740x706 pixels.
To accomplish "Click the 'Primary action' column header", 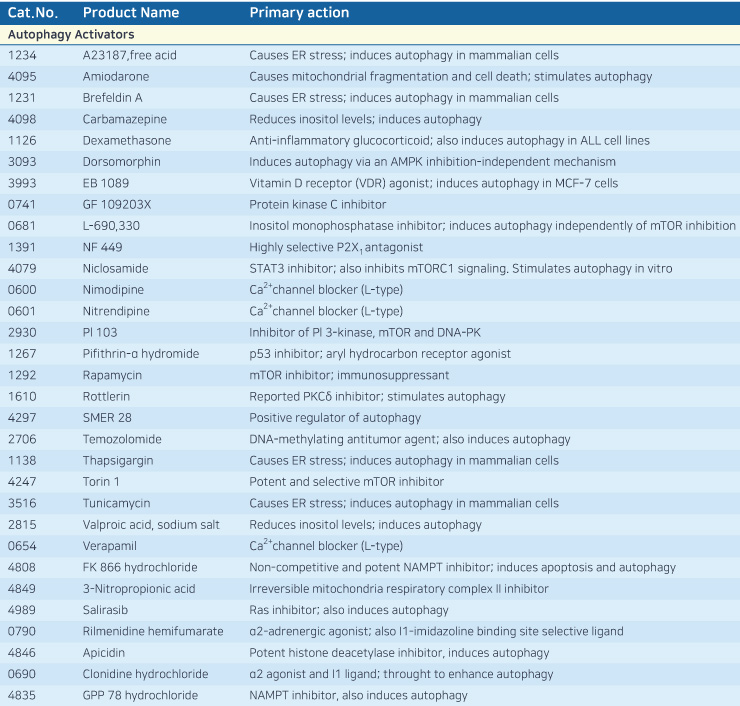I will point(299,13).
